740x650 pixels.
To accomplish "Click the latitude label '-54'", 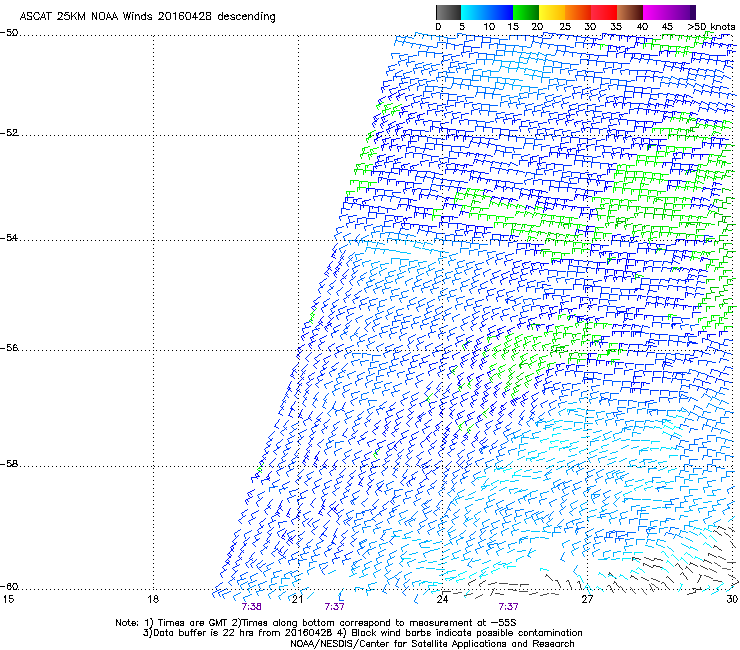I will click(x=9, y=238).
